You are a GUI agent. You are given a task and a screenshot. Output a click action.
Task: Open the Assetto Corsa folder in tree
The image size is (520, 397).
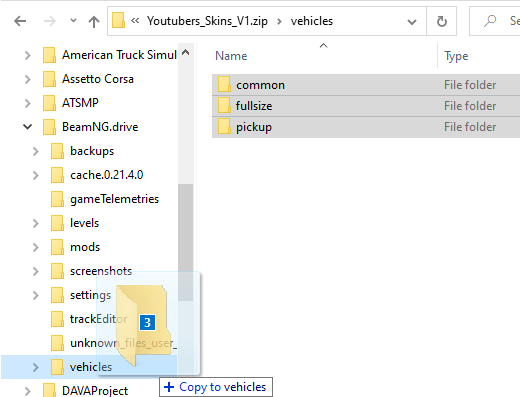click(98, 79)
